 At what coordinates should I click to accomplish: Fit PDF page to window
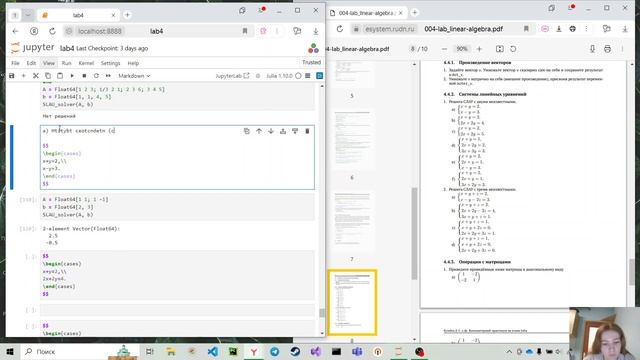pyautogui.click(x=500, y=49)
